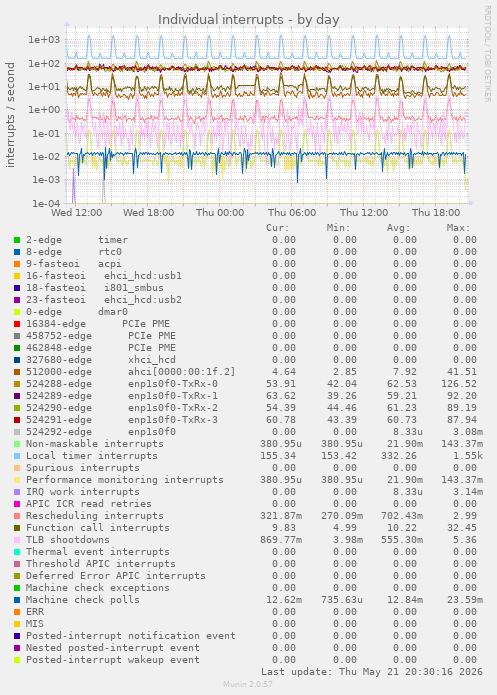497x695 pixels.
Task: Click the Munin 2.0.57 footer text
Action: [x=248, y=684]
